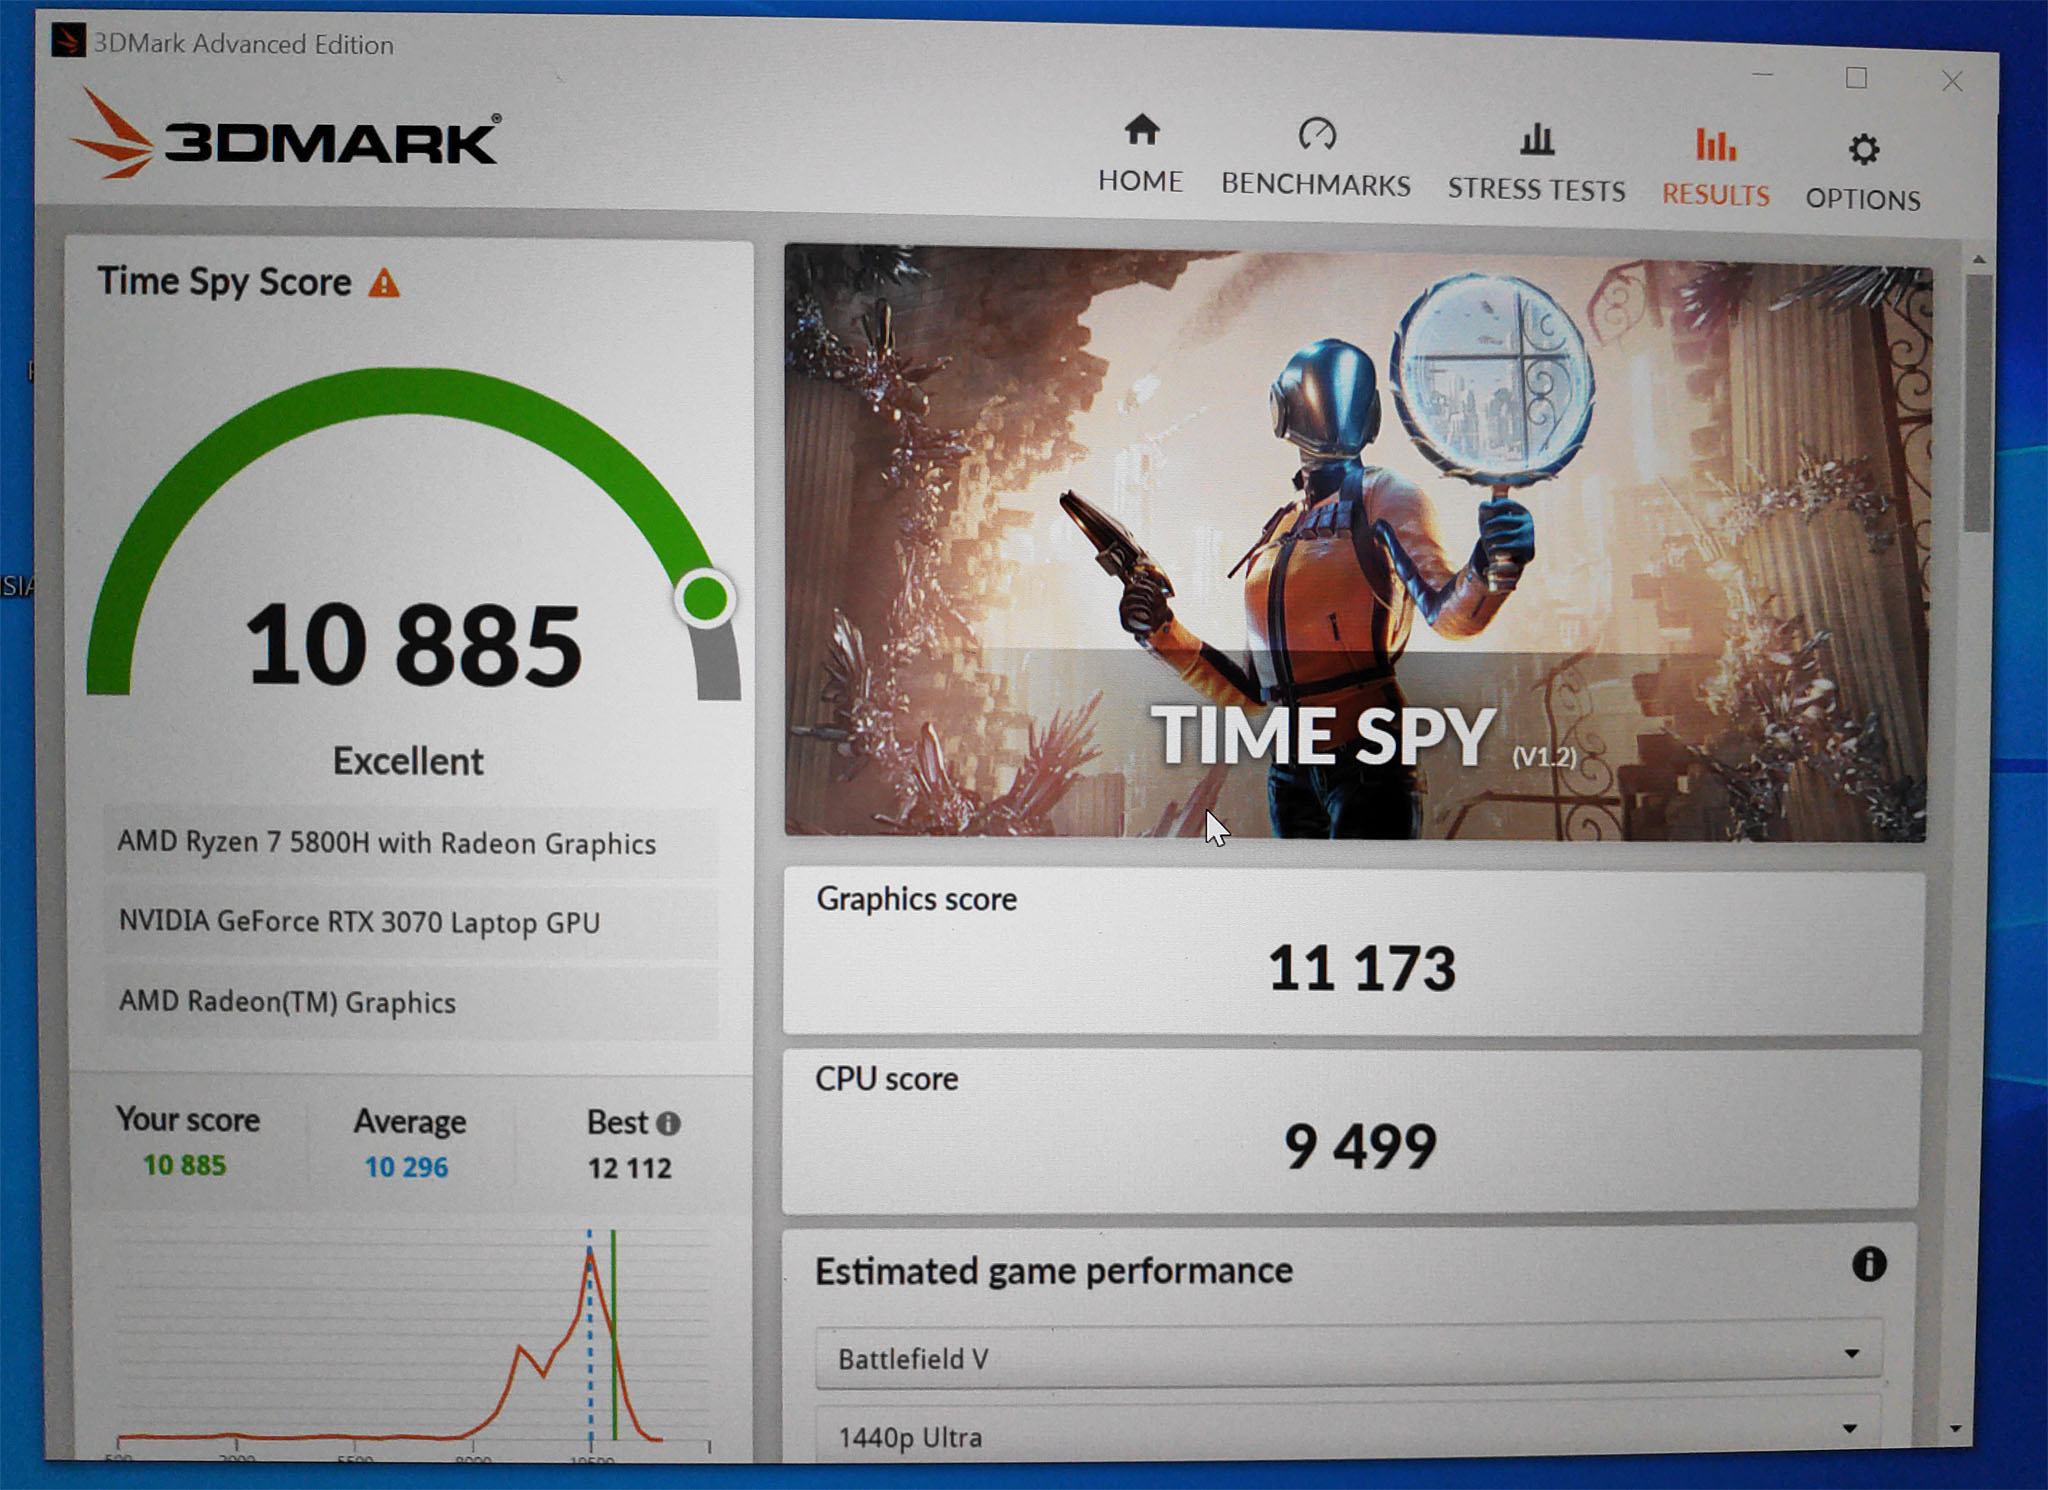Select the RESULTS tab label
This screenshot has width=2048, height=1490.
pyautogui.click(x=1715, y=194)
